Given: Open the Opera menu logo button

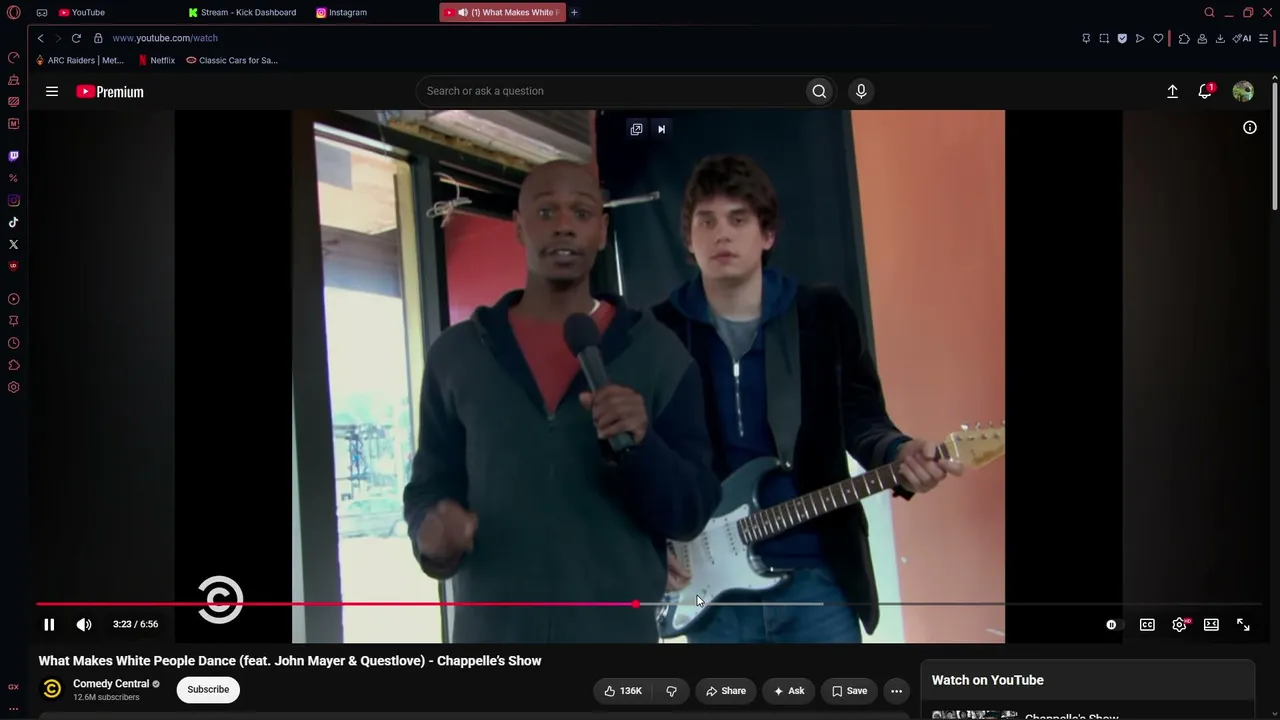Looking at the screenshot, I should point(13,12).
